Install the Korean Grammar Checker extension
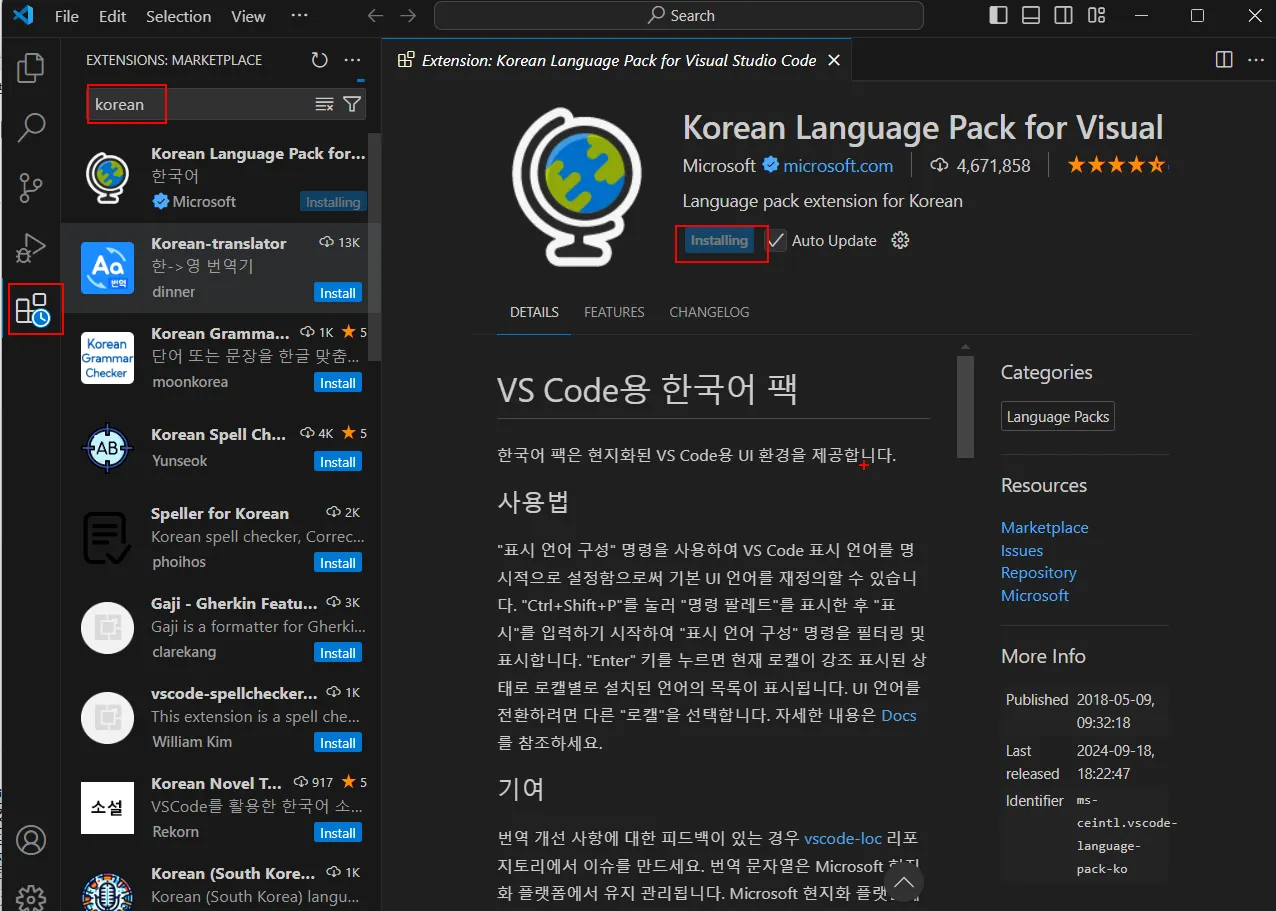 pyautogui.click(x=337, y=383)
